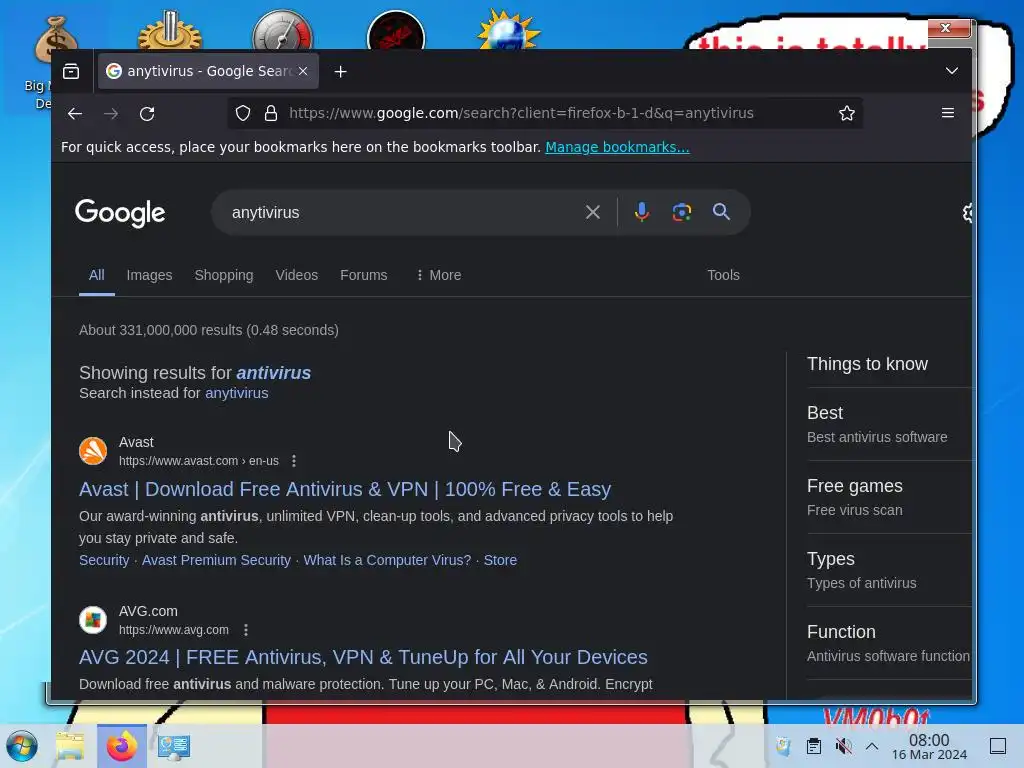1024x768 pixels.
Task: Open the Avast Security sitelink
Action: click(x=104, y=560)
